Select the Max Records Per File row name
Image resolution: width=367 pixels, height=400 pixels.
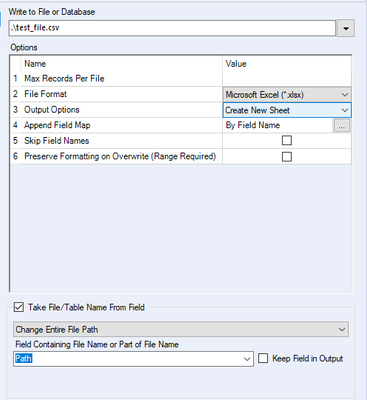click(x=64, y=79)
